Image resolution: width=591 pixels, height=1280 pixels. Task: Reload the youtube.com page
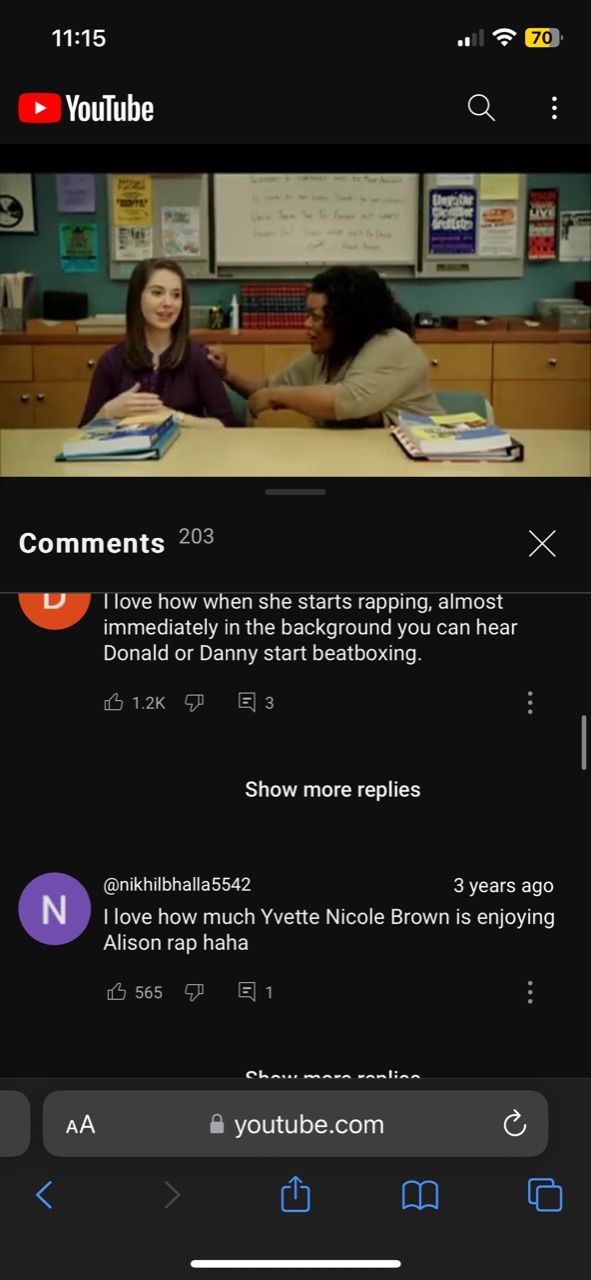pos(514,1124)
